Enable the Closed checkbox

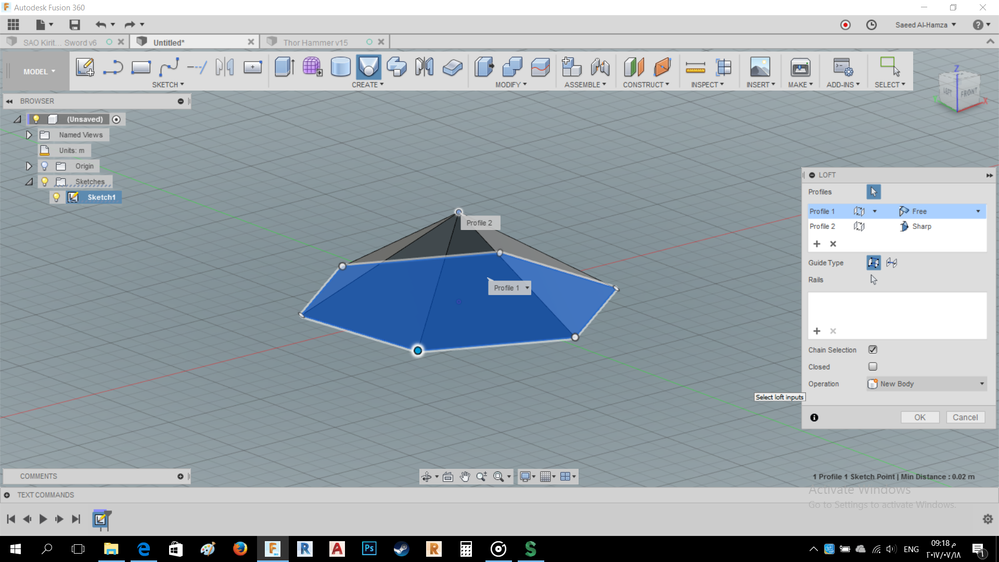point(873,367)
